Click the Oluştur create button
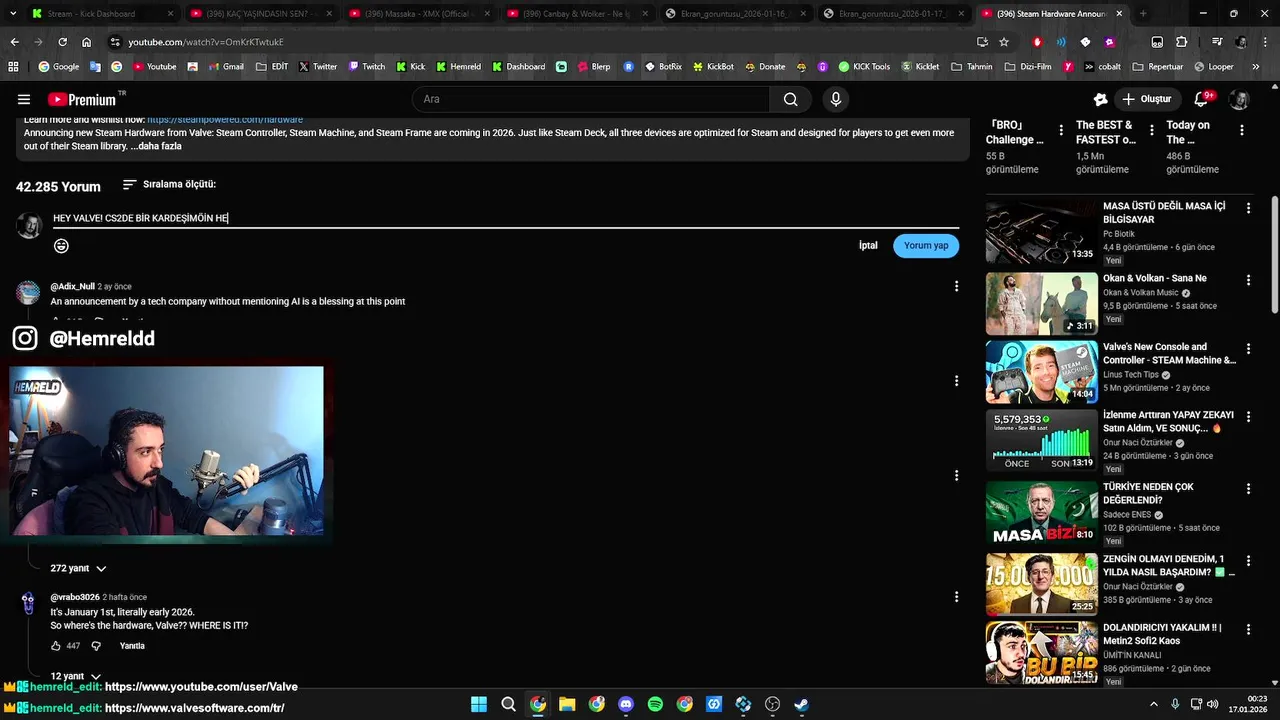This screenshot has height=720, width=1280. [x=1147, y=99]
